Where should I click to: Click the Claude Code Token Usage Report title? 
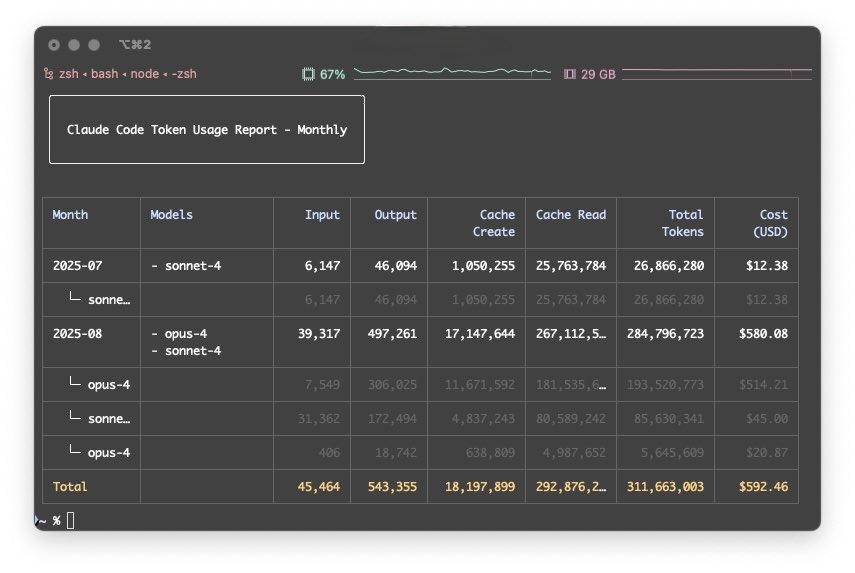pyautogui.click(x=207, y=130)
